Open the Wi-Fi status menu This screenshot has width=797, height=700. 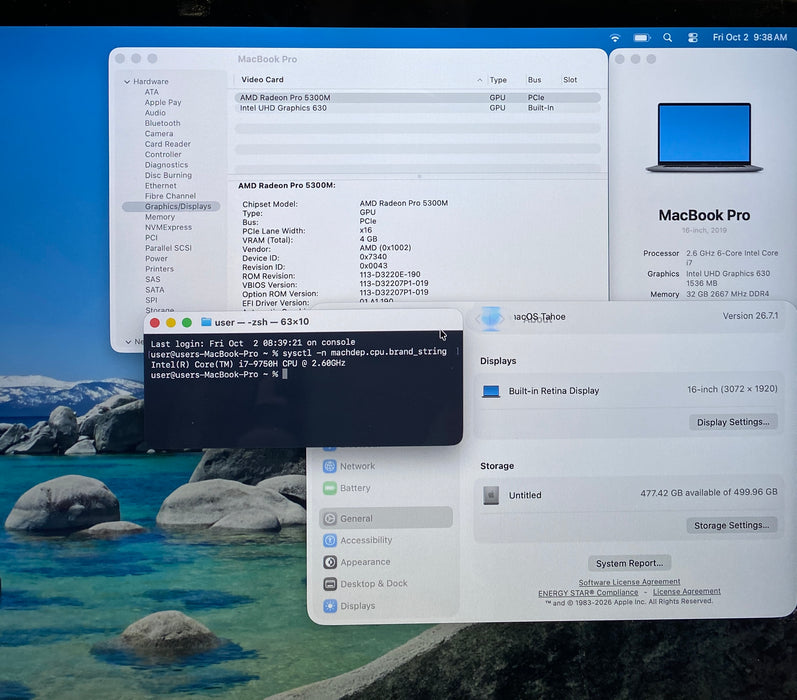[x=615, y=38]
